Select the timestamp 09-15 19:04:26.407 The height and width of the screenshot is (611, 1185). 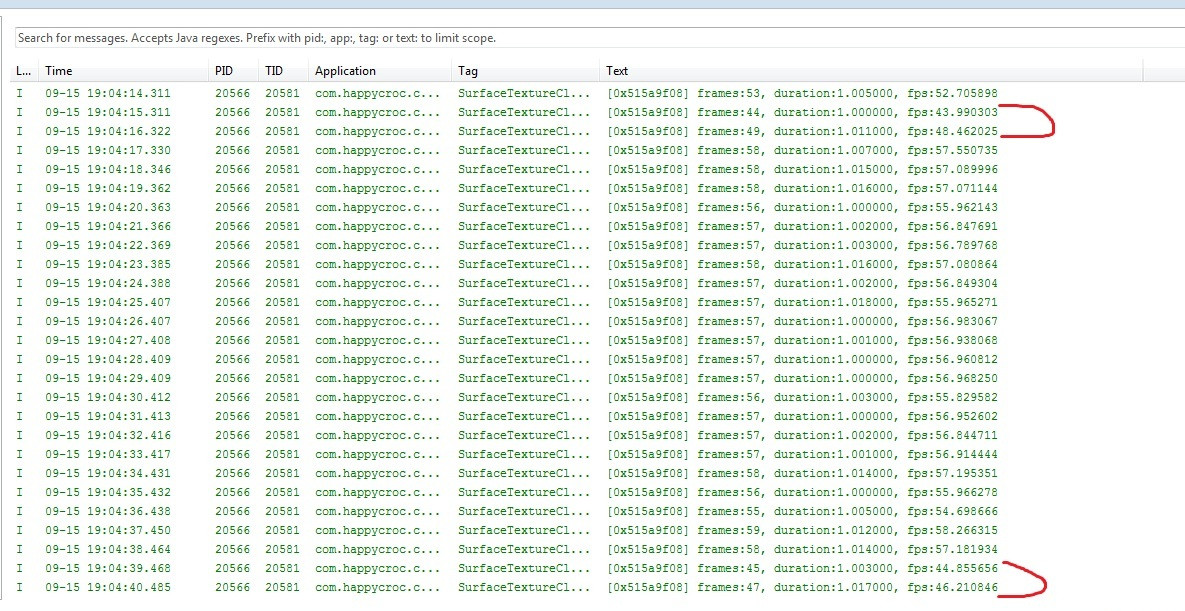point(107,321)
